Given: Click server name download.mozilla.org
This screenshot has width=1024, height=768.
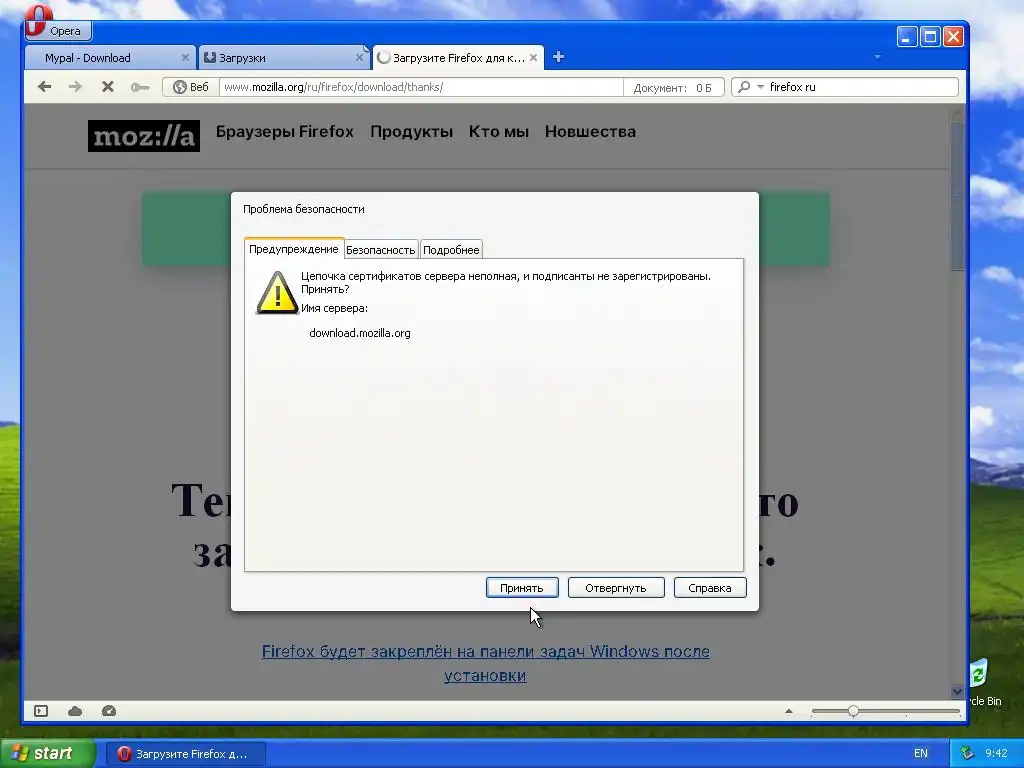Looking at the screenshot, I should [360, 333].
